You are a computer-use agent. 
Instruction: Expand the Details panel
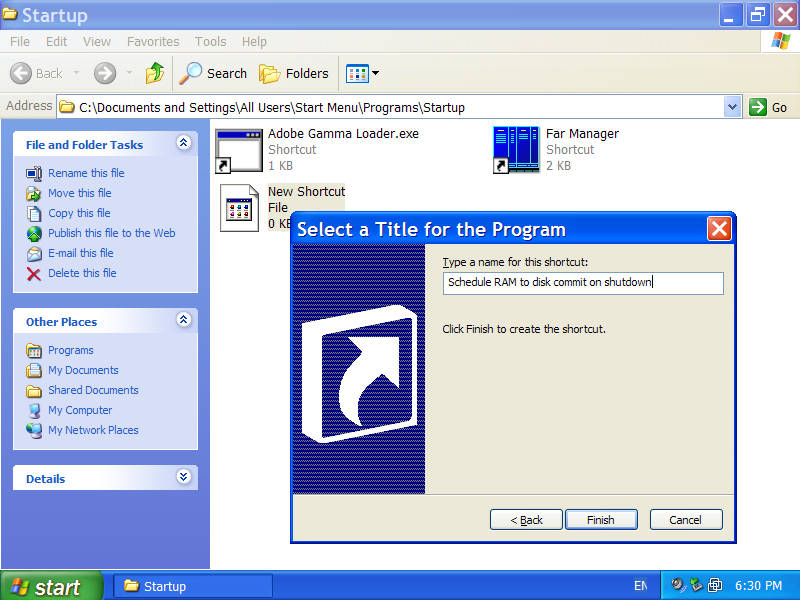click(x=184, y=477)
